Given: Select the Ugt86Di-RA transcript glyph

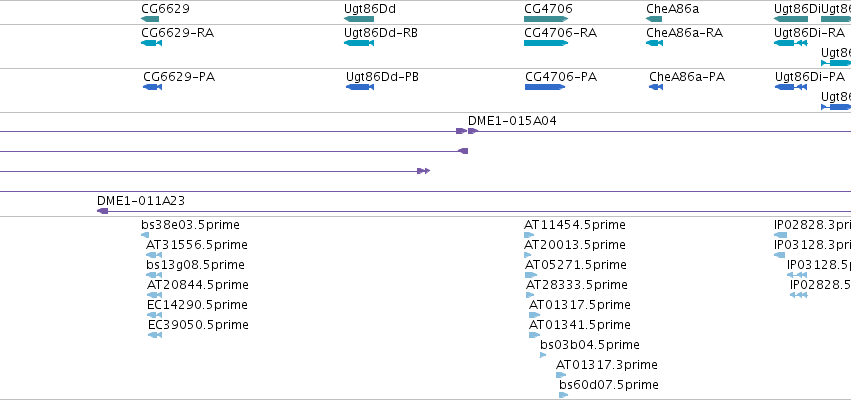Looking at the screenshot, I should coord(791,43).
